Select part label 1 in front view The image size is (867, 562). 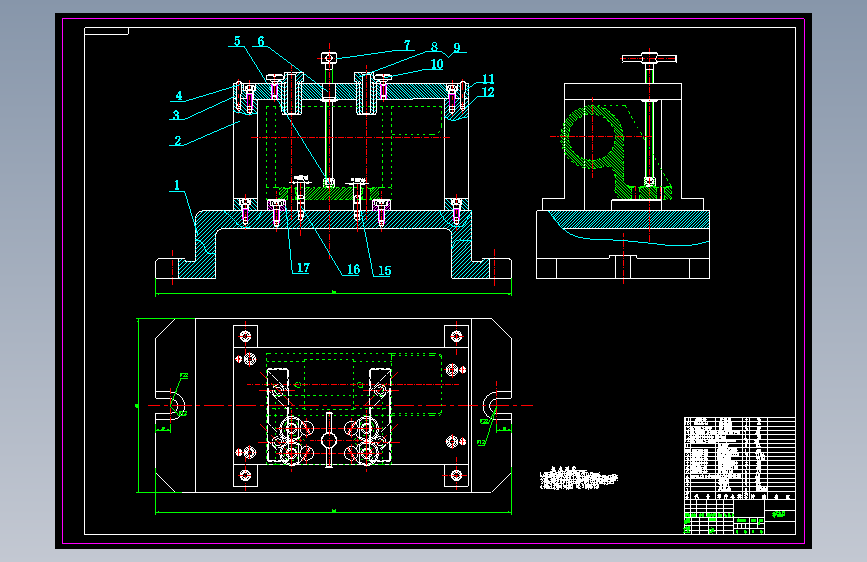pyautogui.click(x=177, y=185)
